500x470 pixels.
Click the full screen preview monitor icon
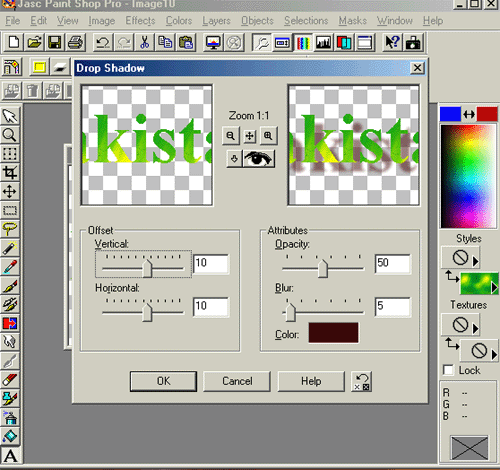pyautogui.click(x=213, y=42)
